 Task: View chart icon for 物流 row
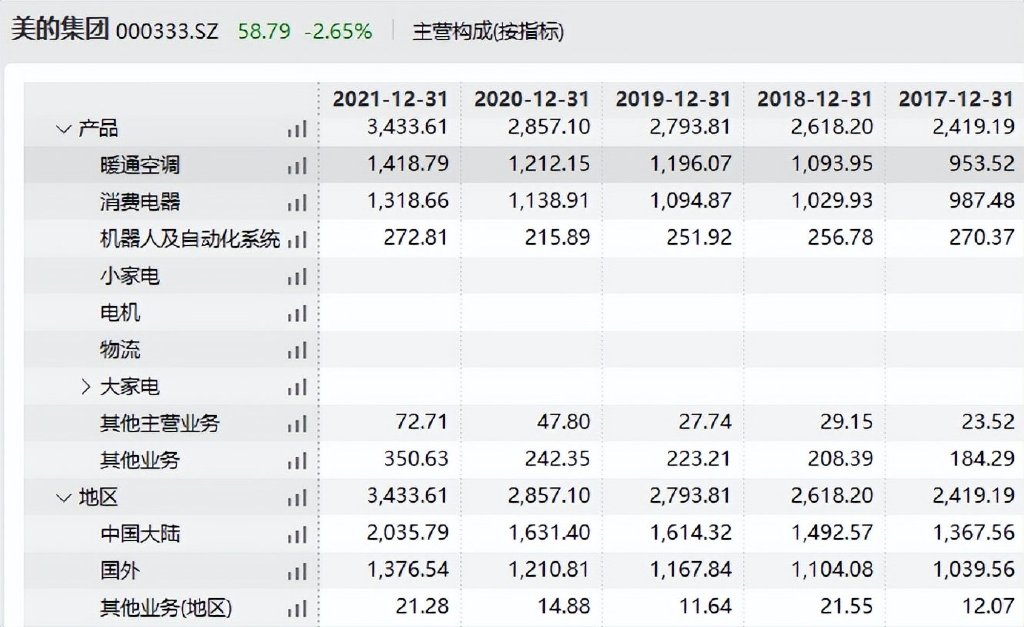(296, 351)
